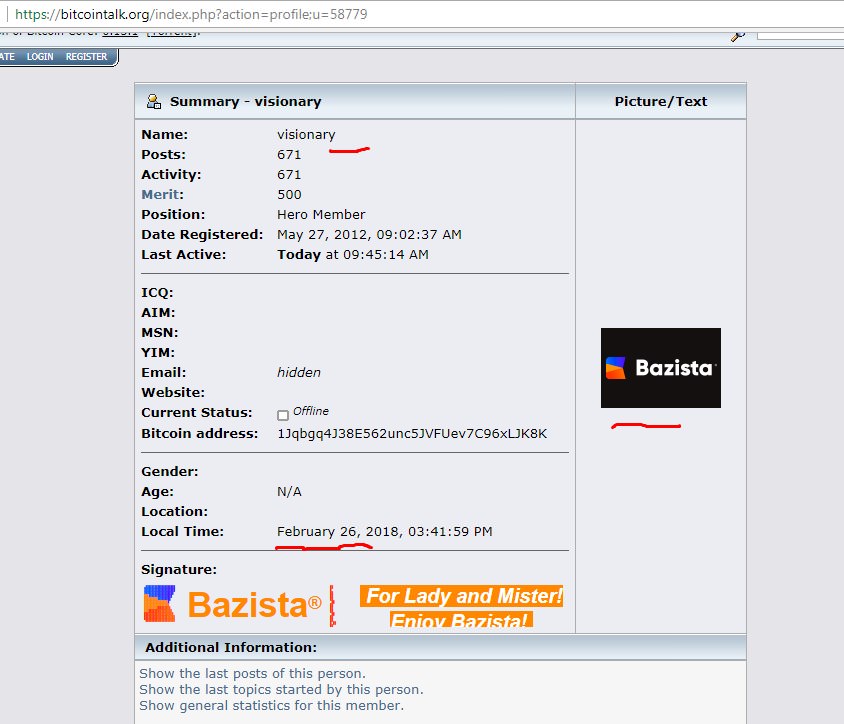The height and width of the screenshot is (724, 844).
Task: Open 'Show the last posts of this person'
Action: 252,673
